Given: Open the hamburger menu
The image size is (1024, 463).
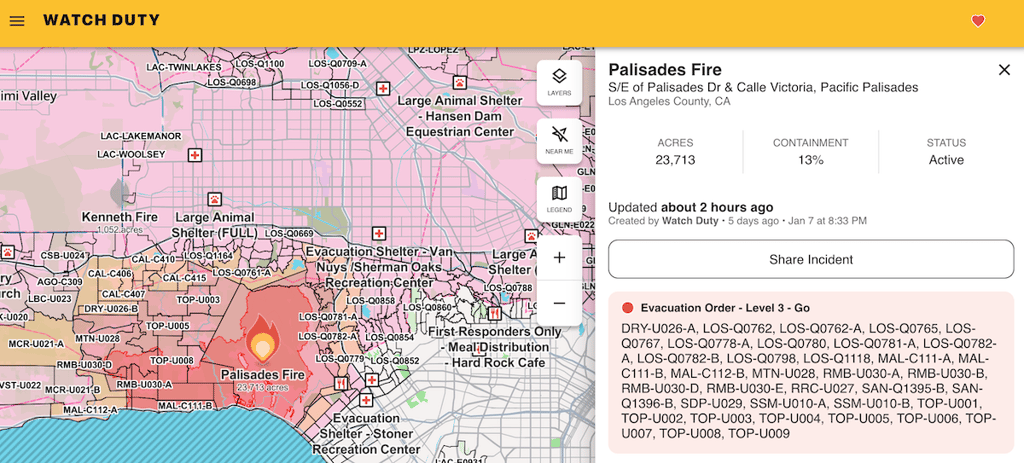Looking at the screenshot, I should click(x=17, y=21).
